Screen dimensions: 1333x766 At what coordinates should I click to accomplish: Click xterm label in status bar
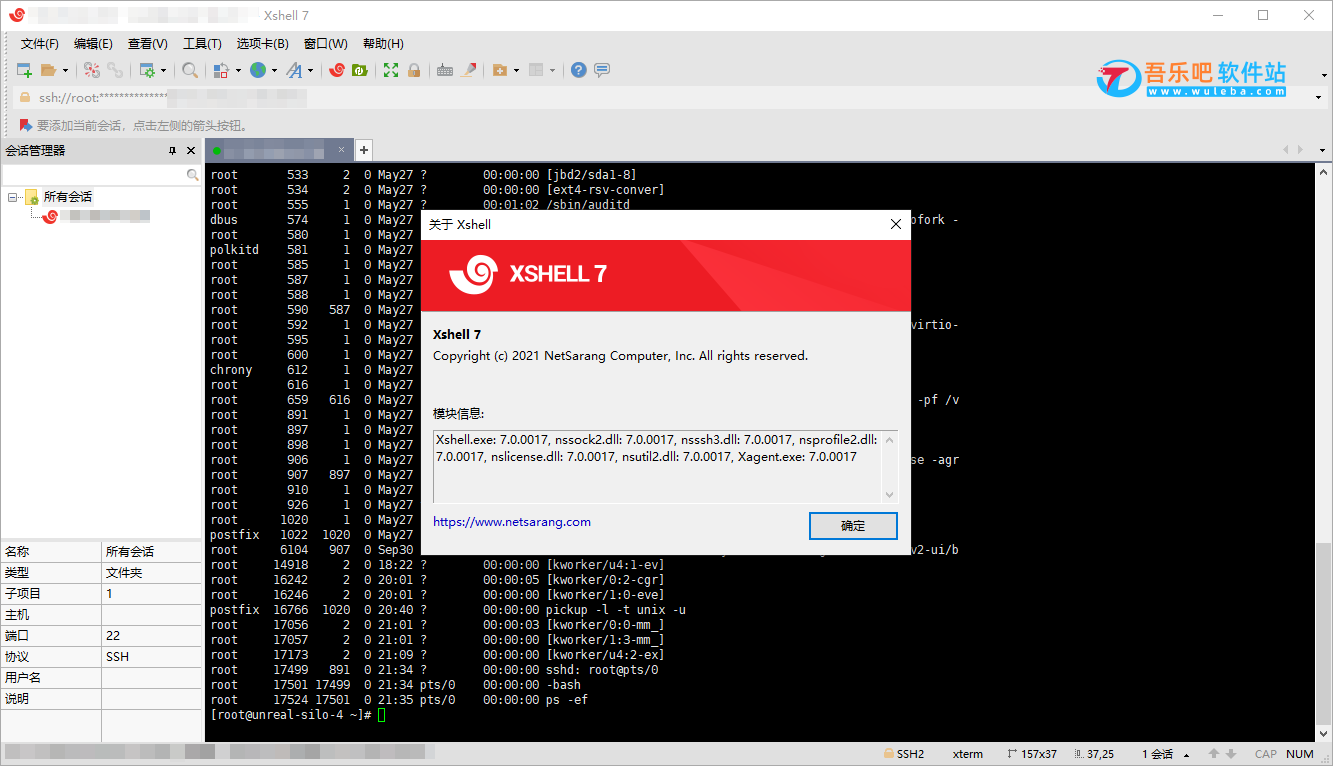tap(968, 754)
